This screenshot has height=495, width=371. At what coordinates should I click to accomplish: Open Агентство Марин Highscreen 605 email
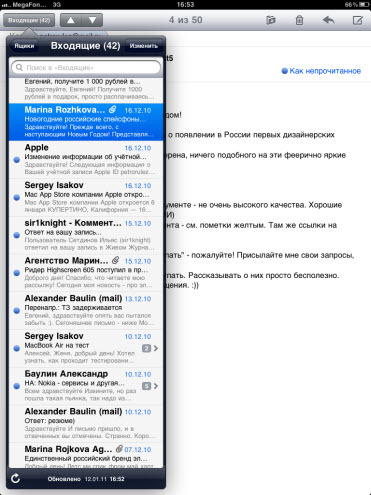point(86,273)
